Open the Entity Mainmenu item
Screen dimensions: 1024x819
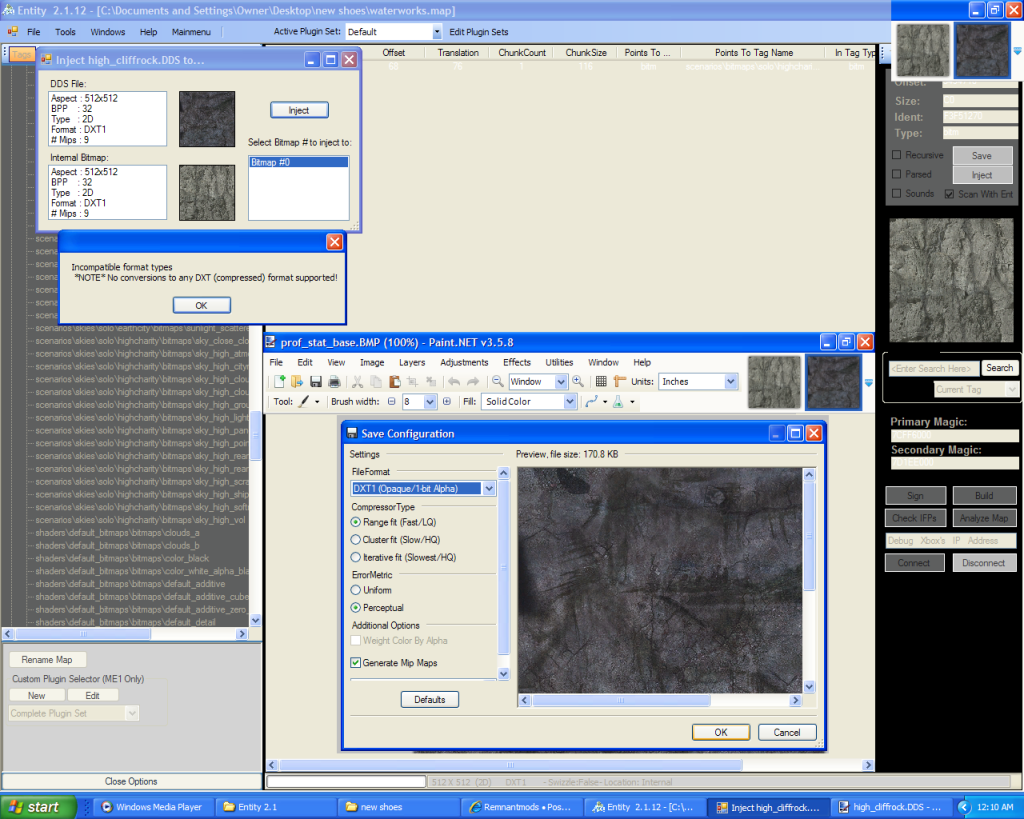[191, 32]
